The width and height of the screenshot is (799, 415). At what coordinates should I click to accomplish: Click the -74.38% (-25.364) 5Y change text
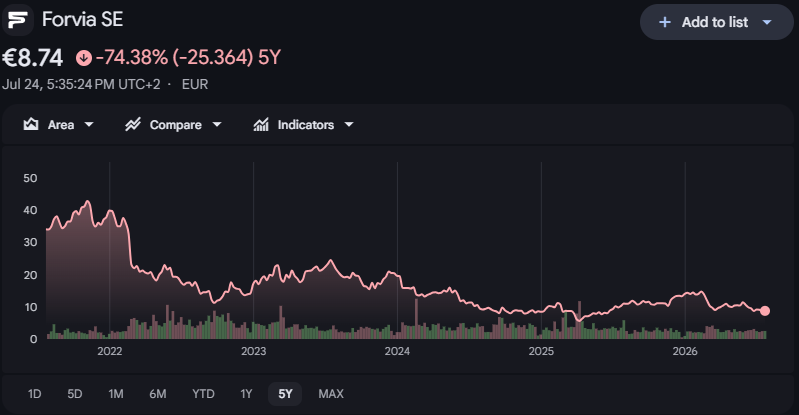[189, 58]
